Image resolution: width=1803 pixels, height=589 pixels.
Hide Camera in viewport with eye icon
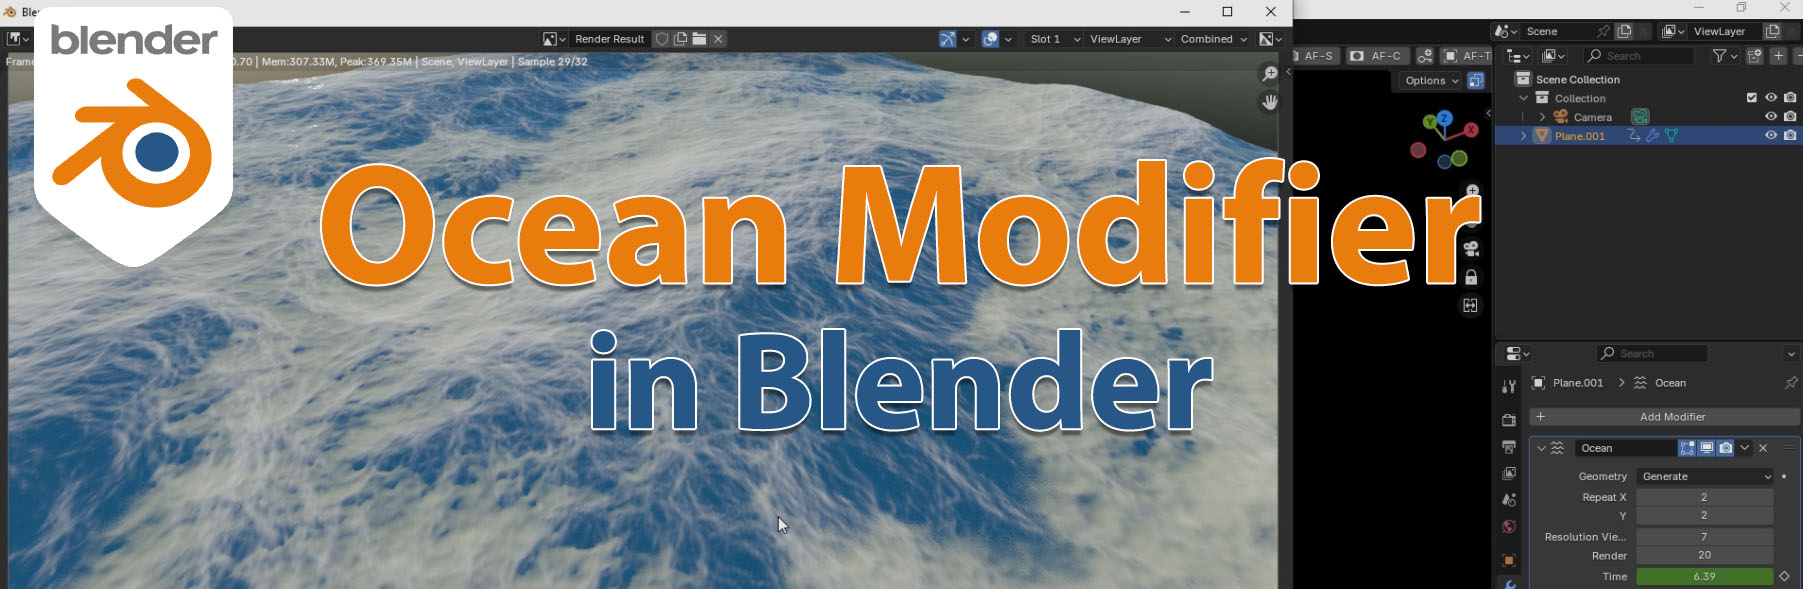coord(1771,117)
